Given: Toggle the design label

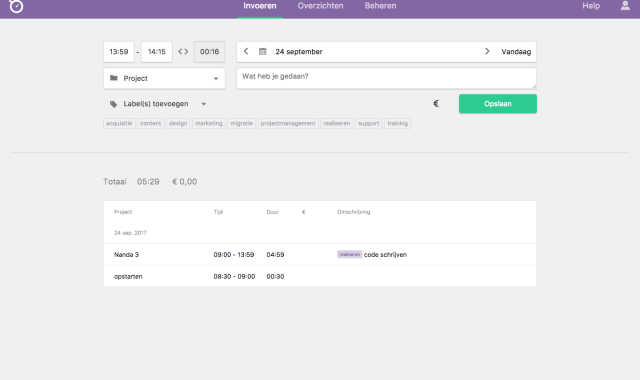Looking at the screenshot, I should click(178, 123).
